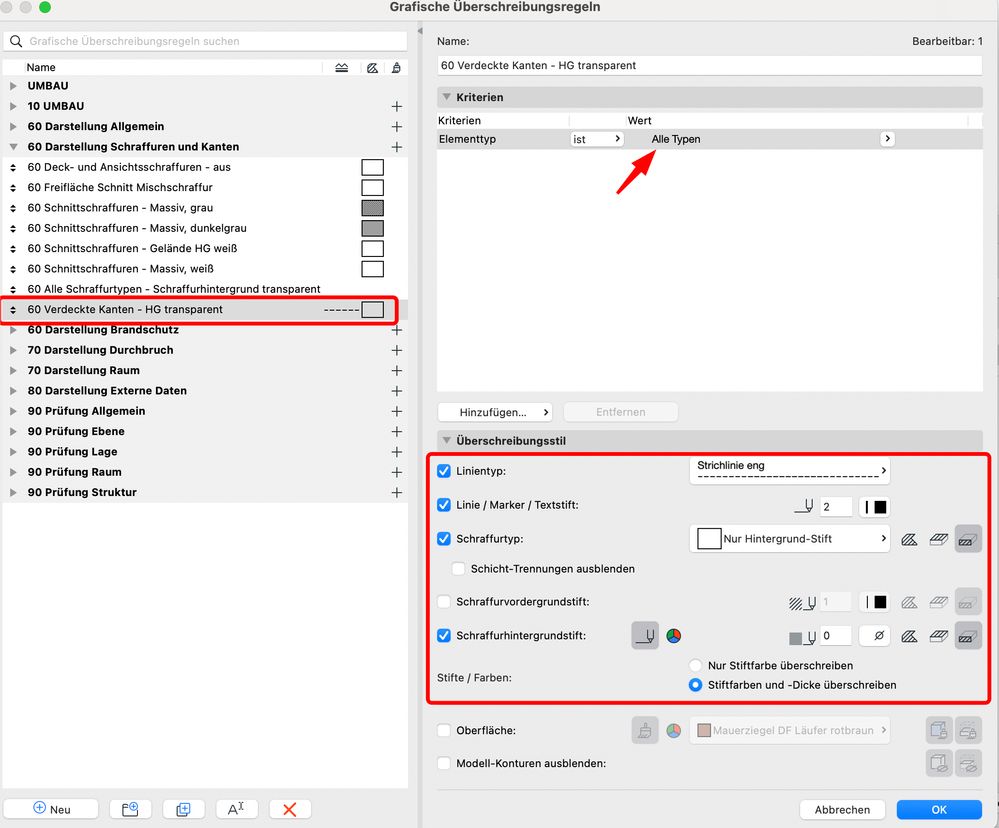Open the Alle Typen value chevron

click(888, 139)
